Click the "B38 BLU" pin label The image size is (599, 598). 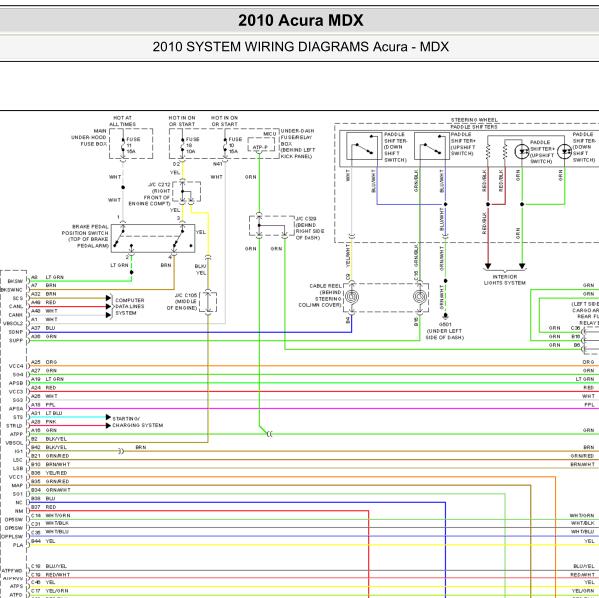pyautogui.click(x=43, y=499)
